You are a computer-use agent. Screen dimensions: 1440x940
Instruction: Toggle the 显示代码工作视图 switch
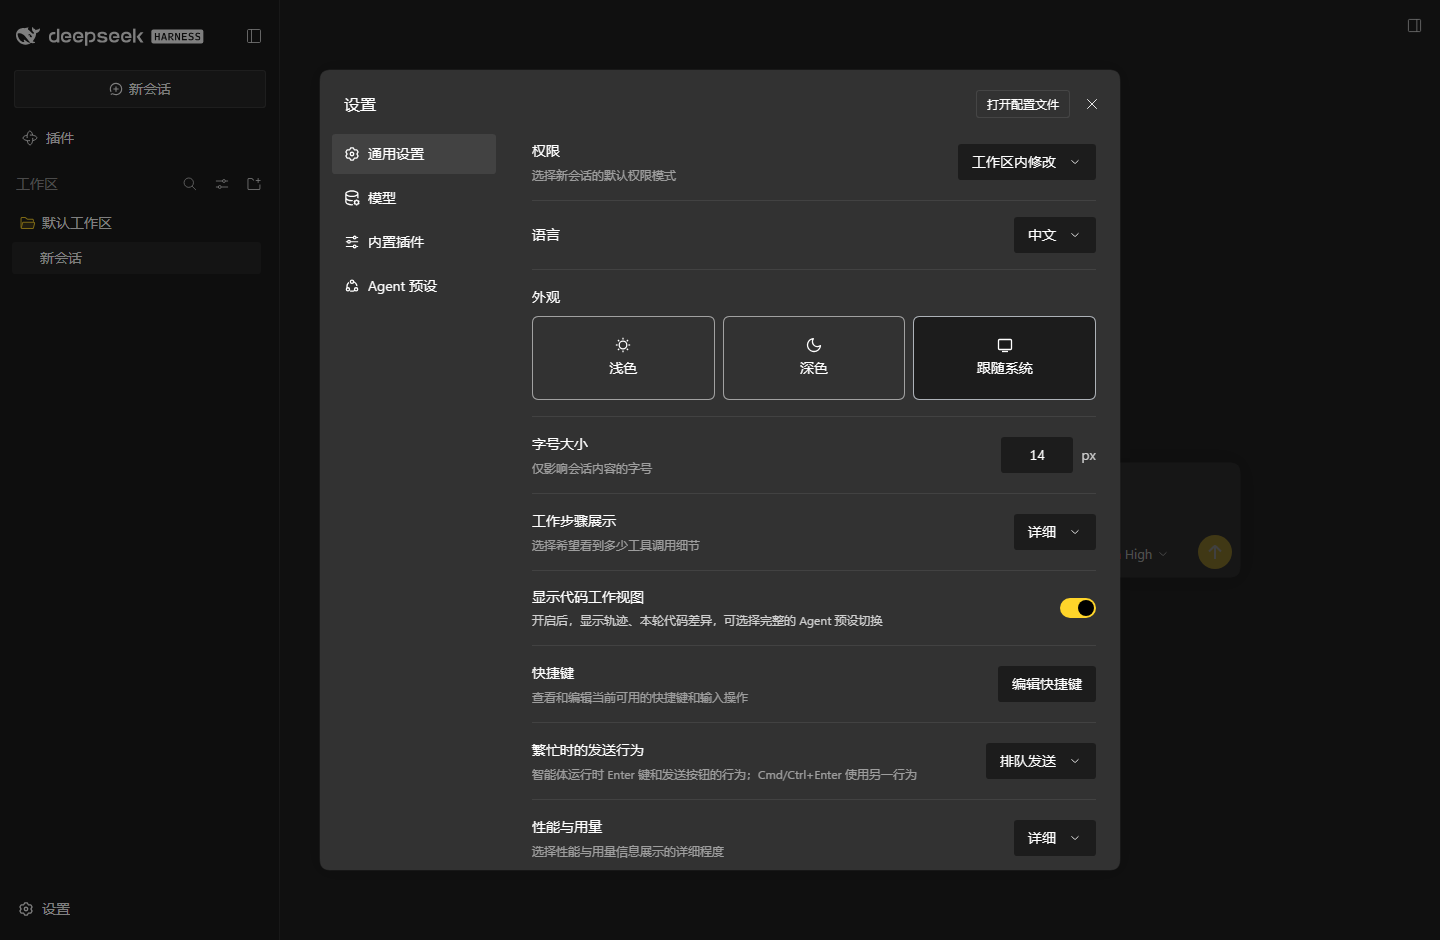coord(1078,608)
